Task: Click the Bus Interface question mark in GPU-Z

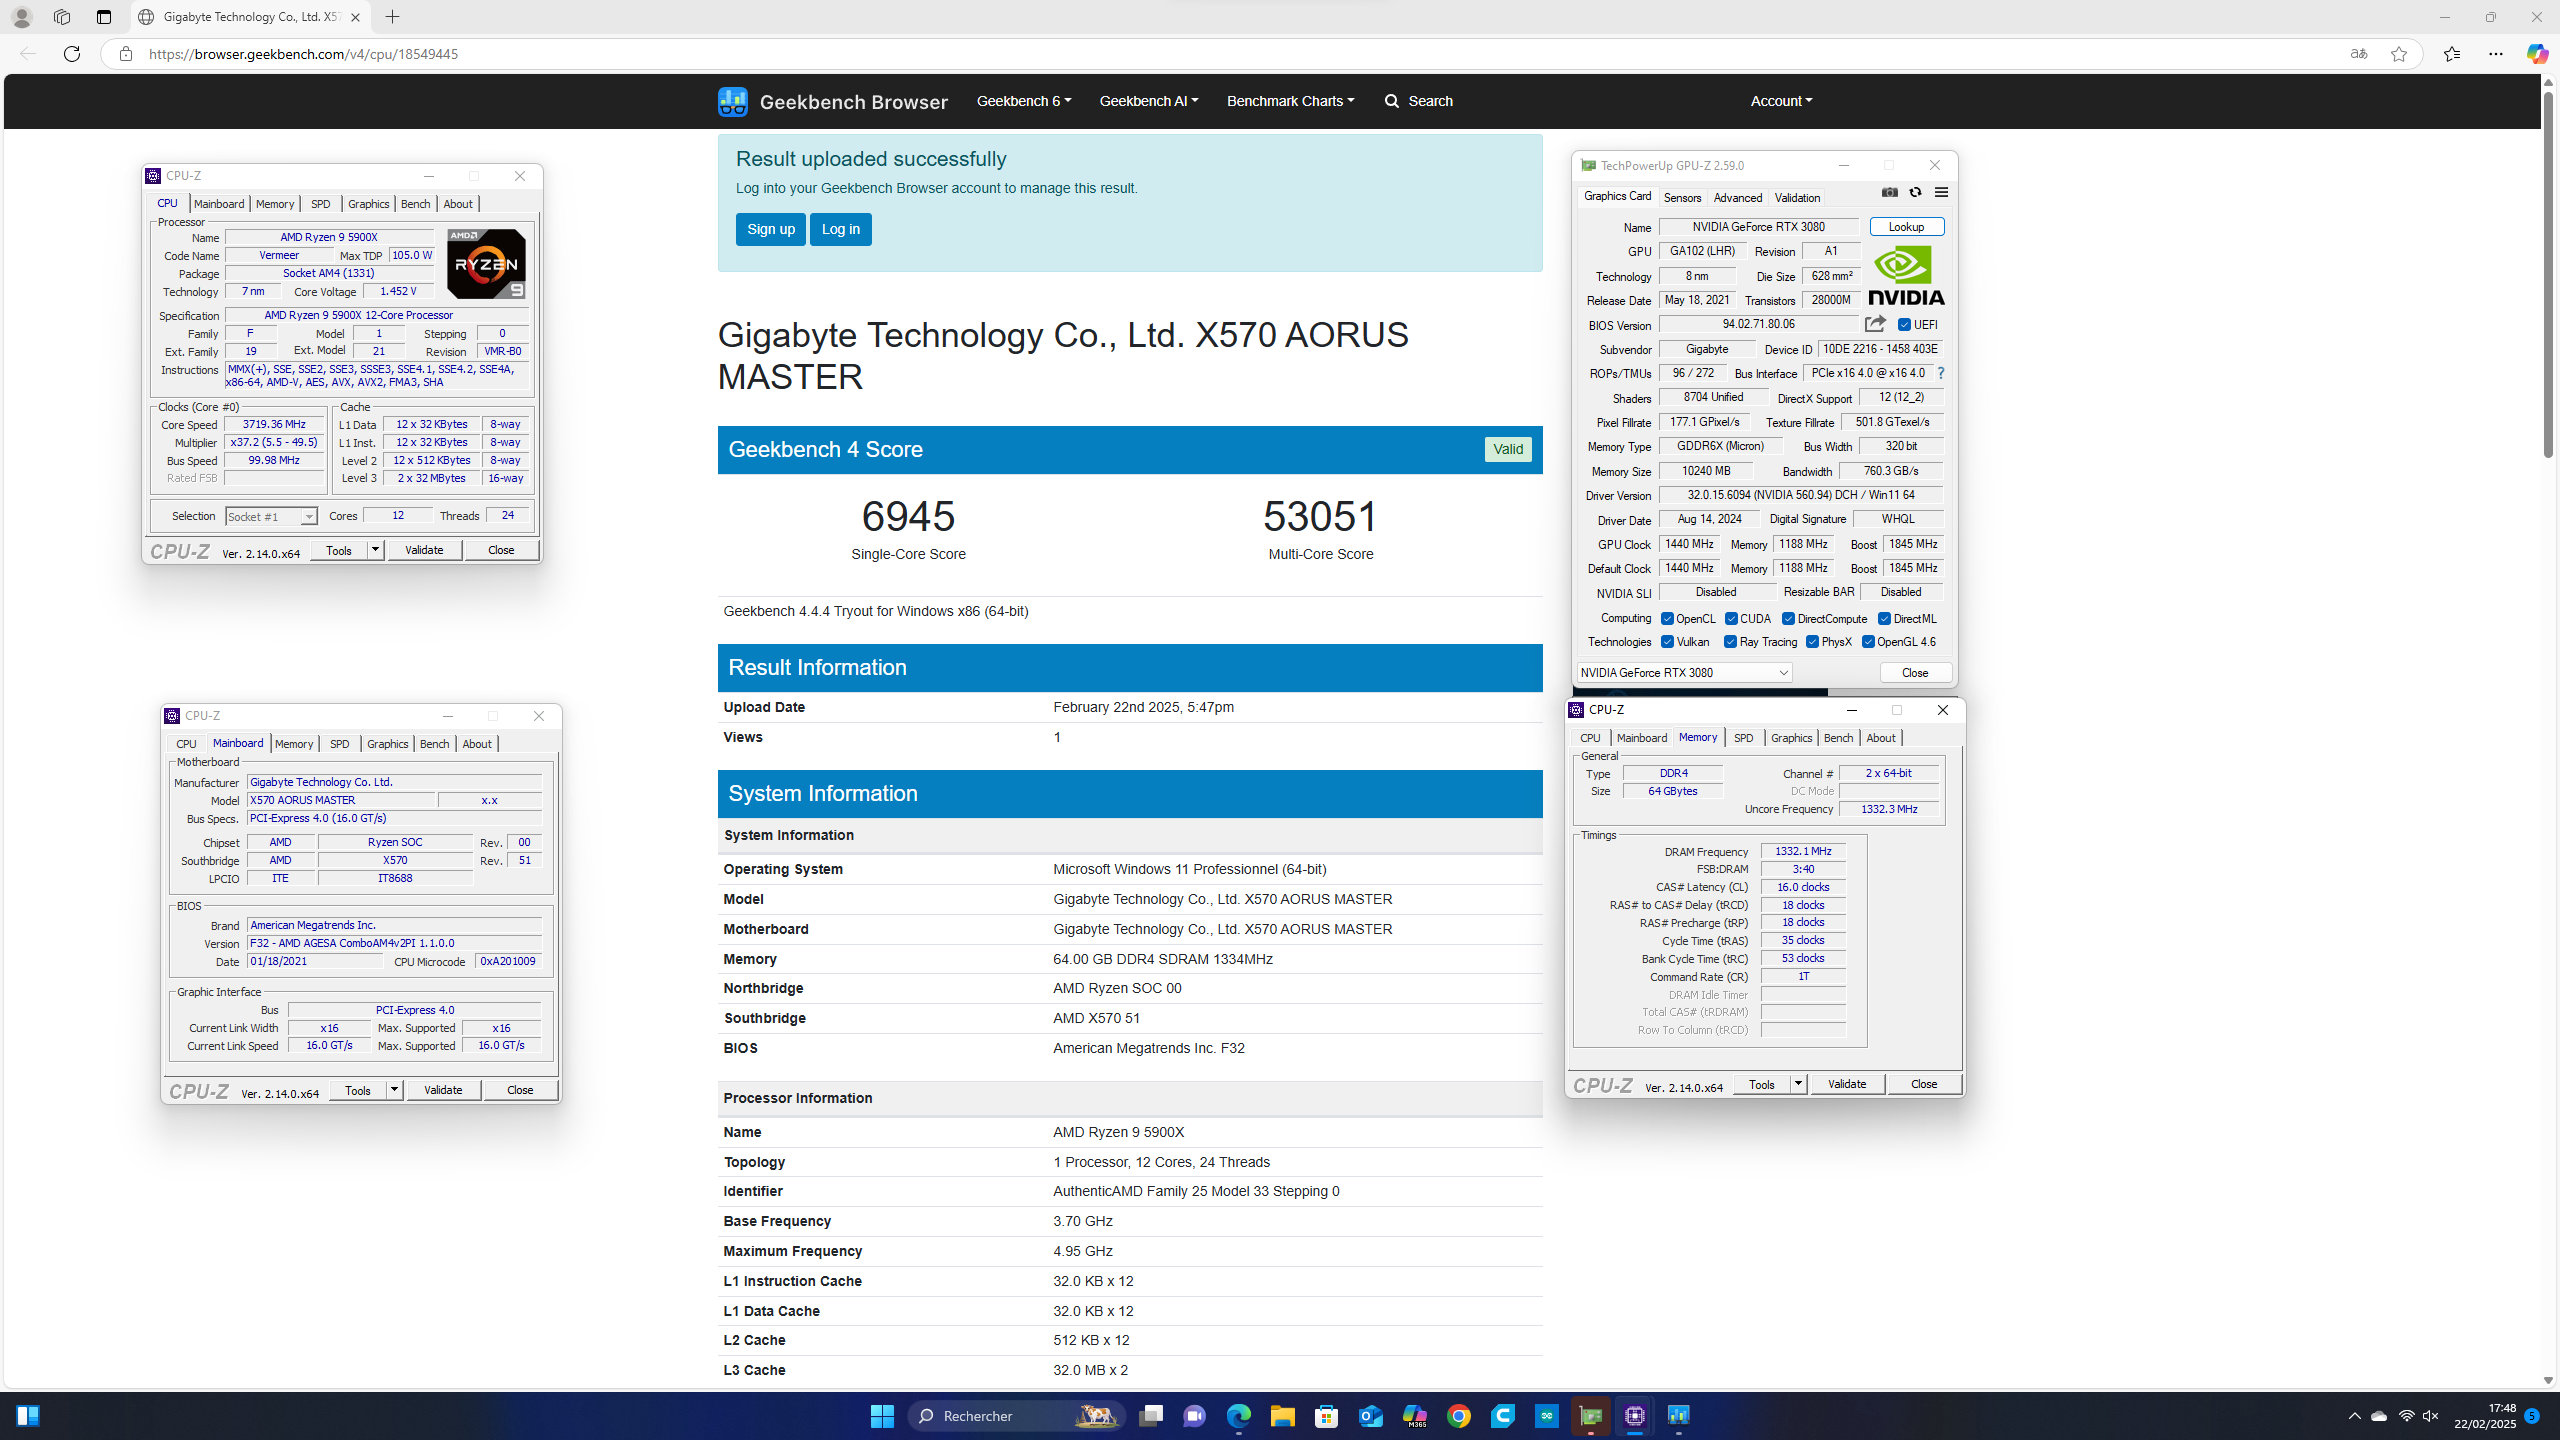Action: coord(1941,373)
